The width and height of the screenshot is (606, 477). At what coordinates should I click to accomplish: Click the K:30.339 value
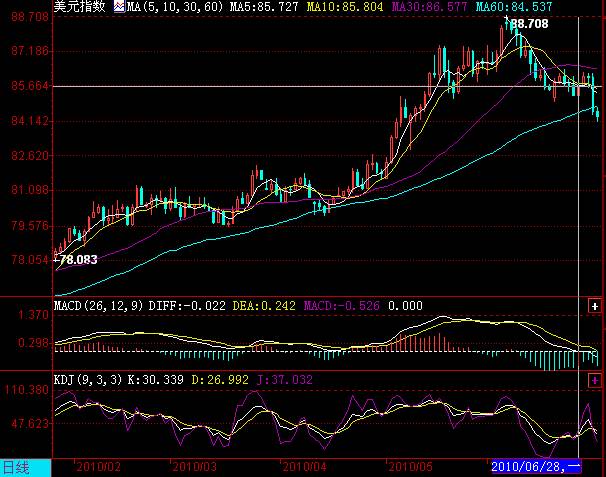point(156,380)
